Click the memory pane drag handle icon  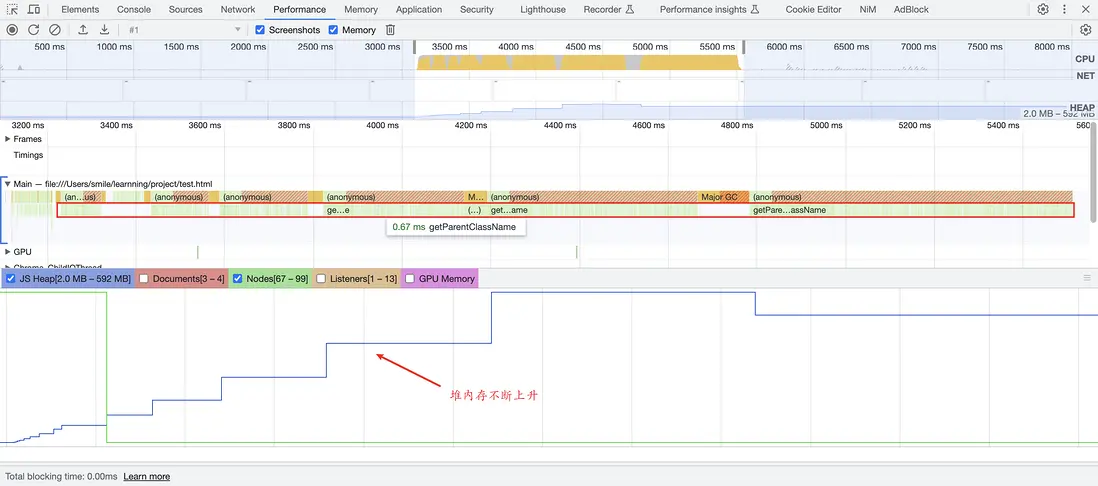[x=1087, y=278]
